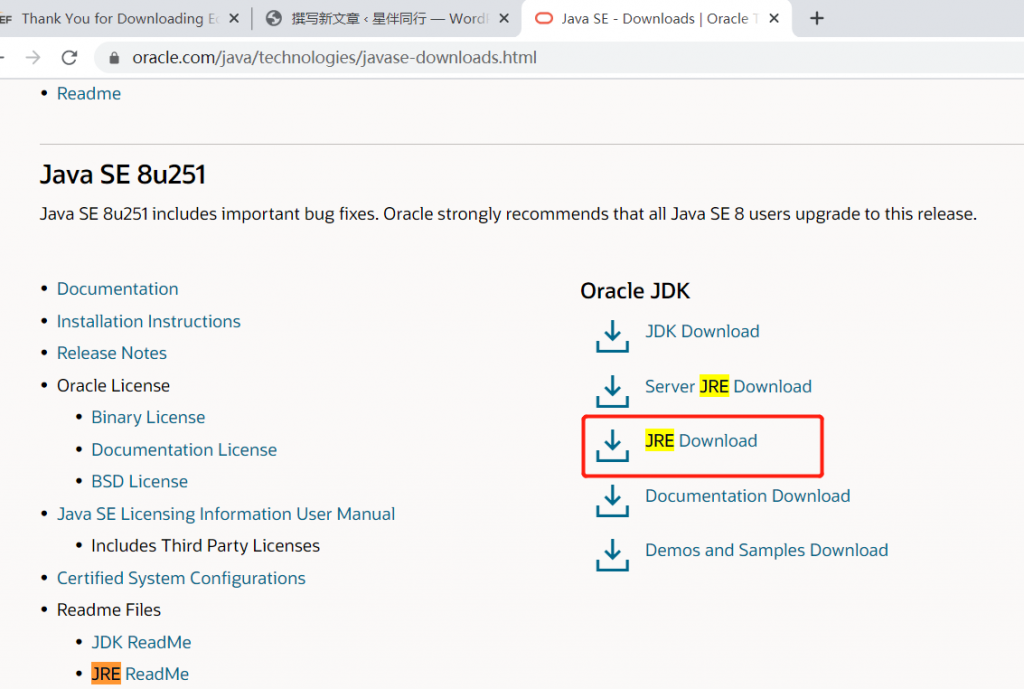Close the Thank You for Downloading tab

[234, 18]
